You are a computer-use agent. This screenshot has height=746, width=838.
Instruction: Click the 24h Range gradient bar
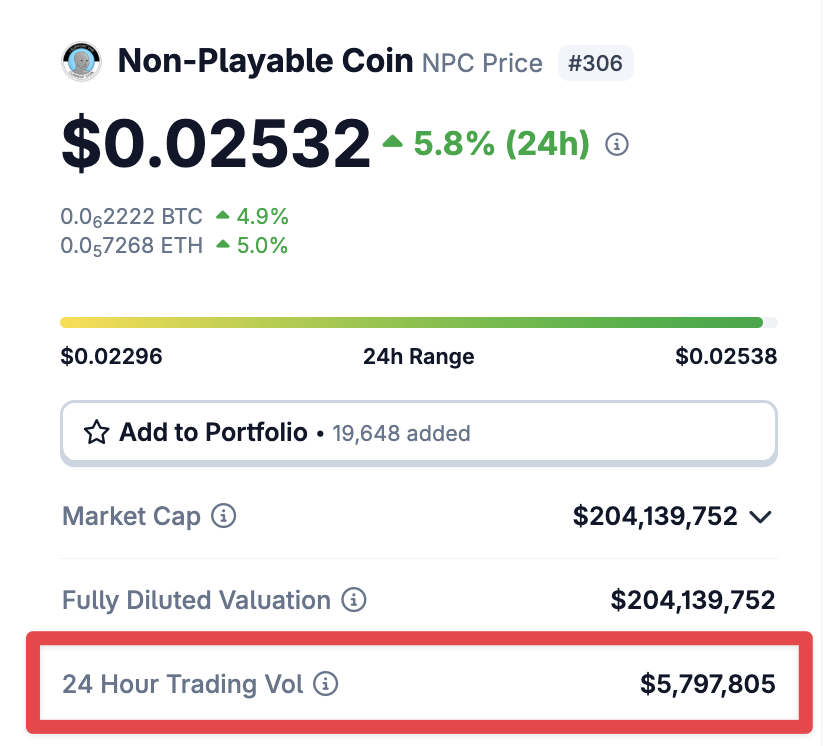coord(419,322)
